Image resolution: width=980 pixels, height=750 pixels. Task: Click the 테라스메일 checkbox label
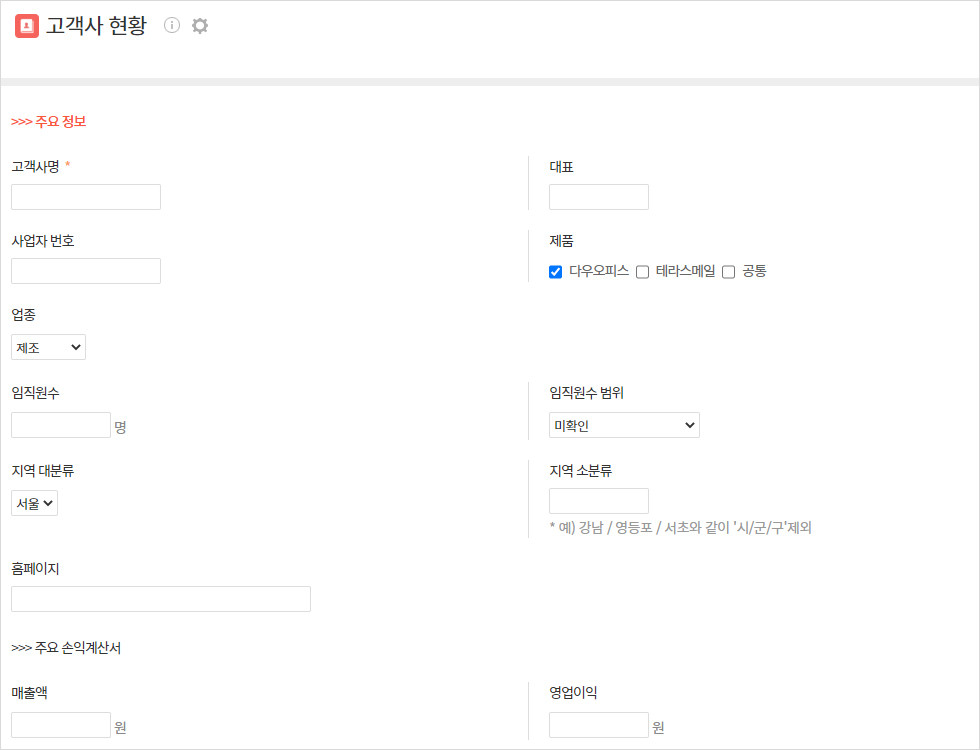click(x=685, y=271)
